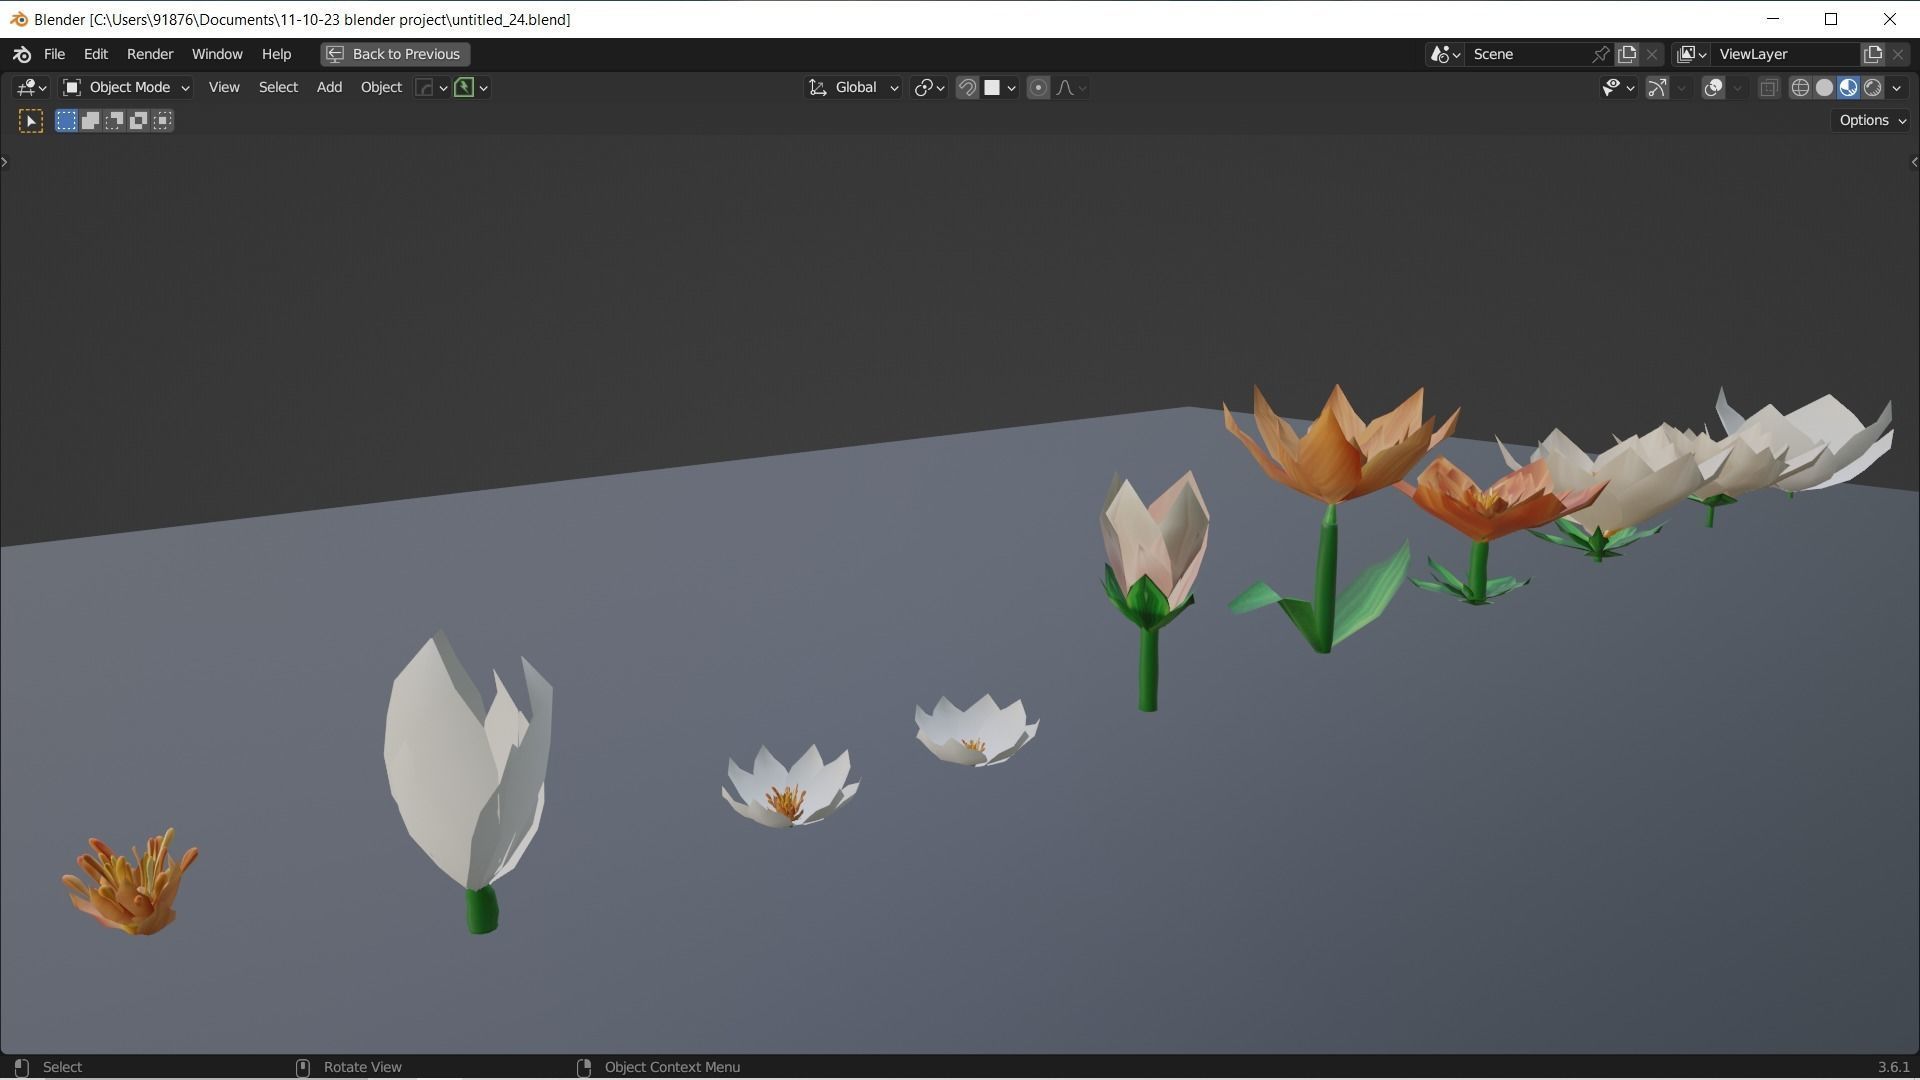The image size is (1920, 1080).
Task: Click the snap element increment icon
Action: tap(992, 88)
